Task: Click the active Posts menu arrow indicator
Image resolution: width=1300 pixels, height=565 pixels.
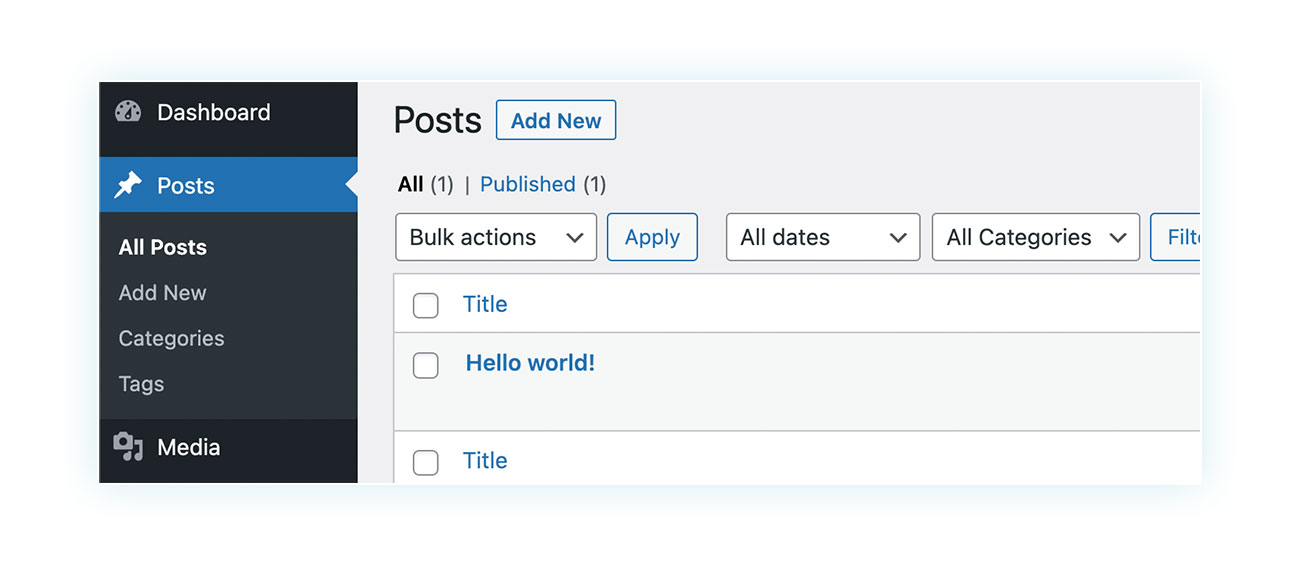Action: [x=351, y=185]
